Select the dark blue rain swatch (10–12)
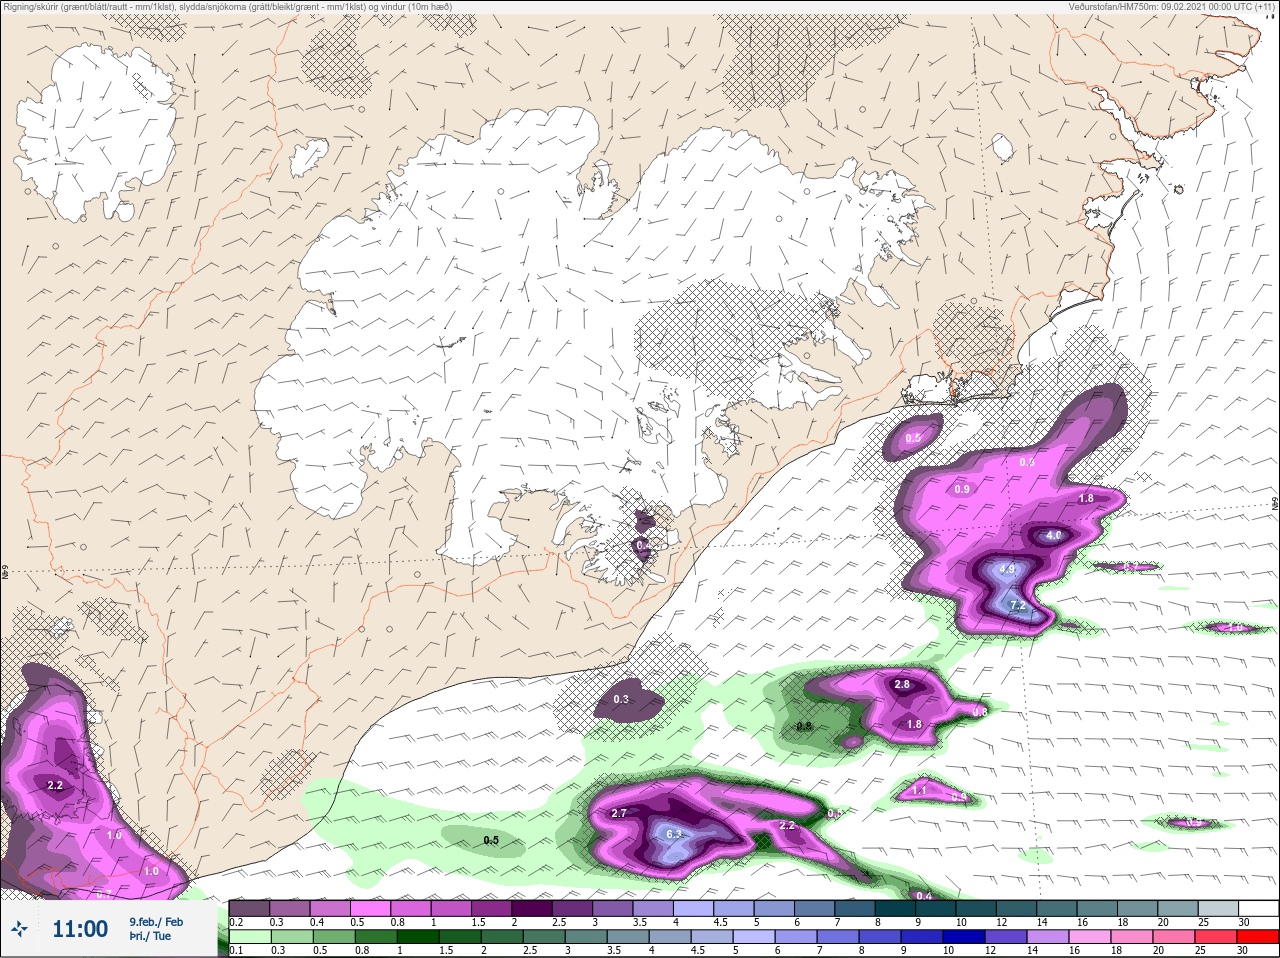The width and height of the screenshot is (1280, 958). (x=963, y=937)
